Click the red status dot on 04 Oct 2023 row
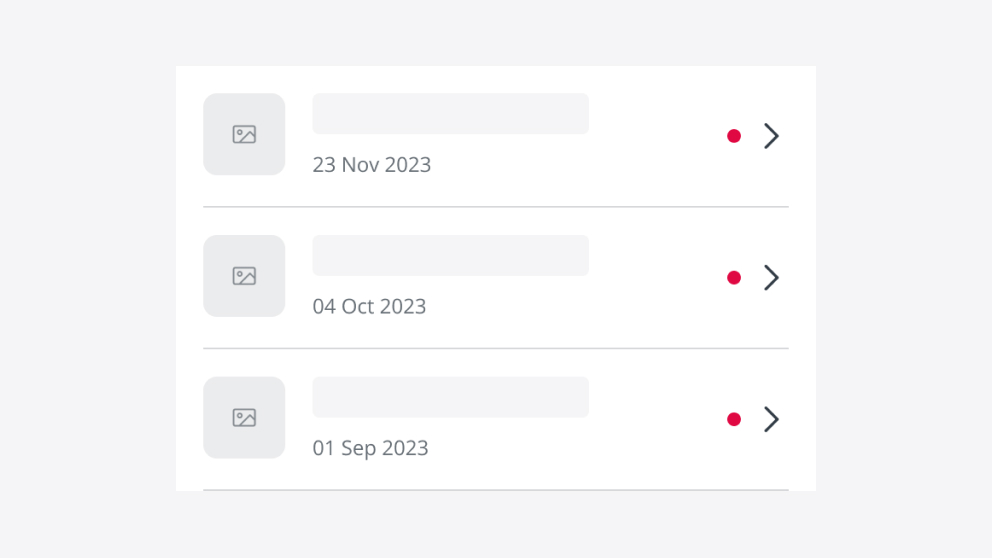 [734, 278]
